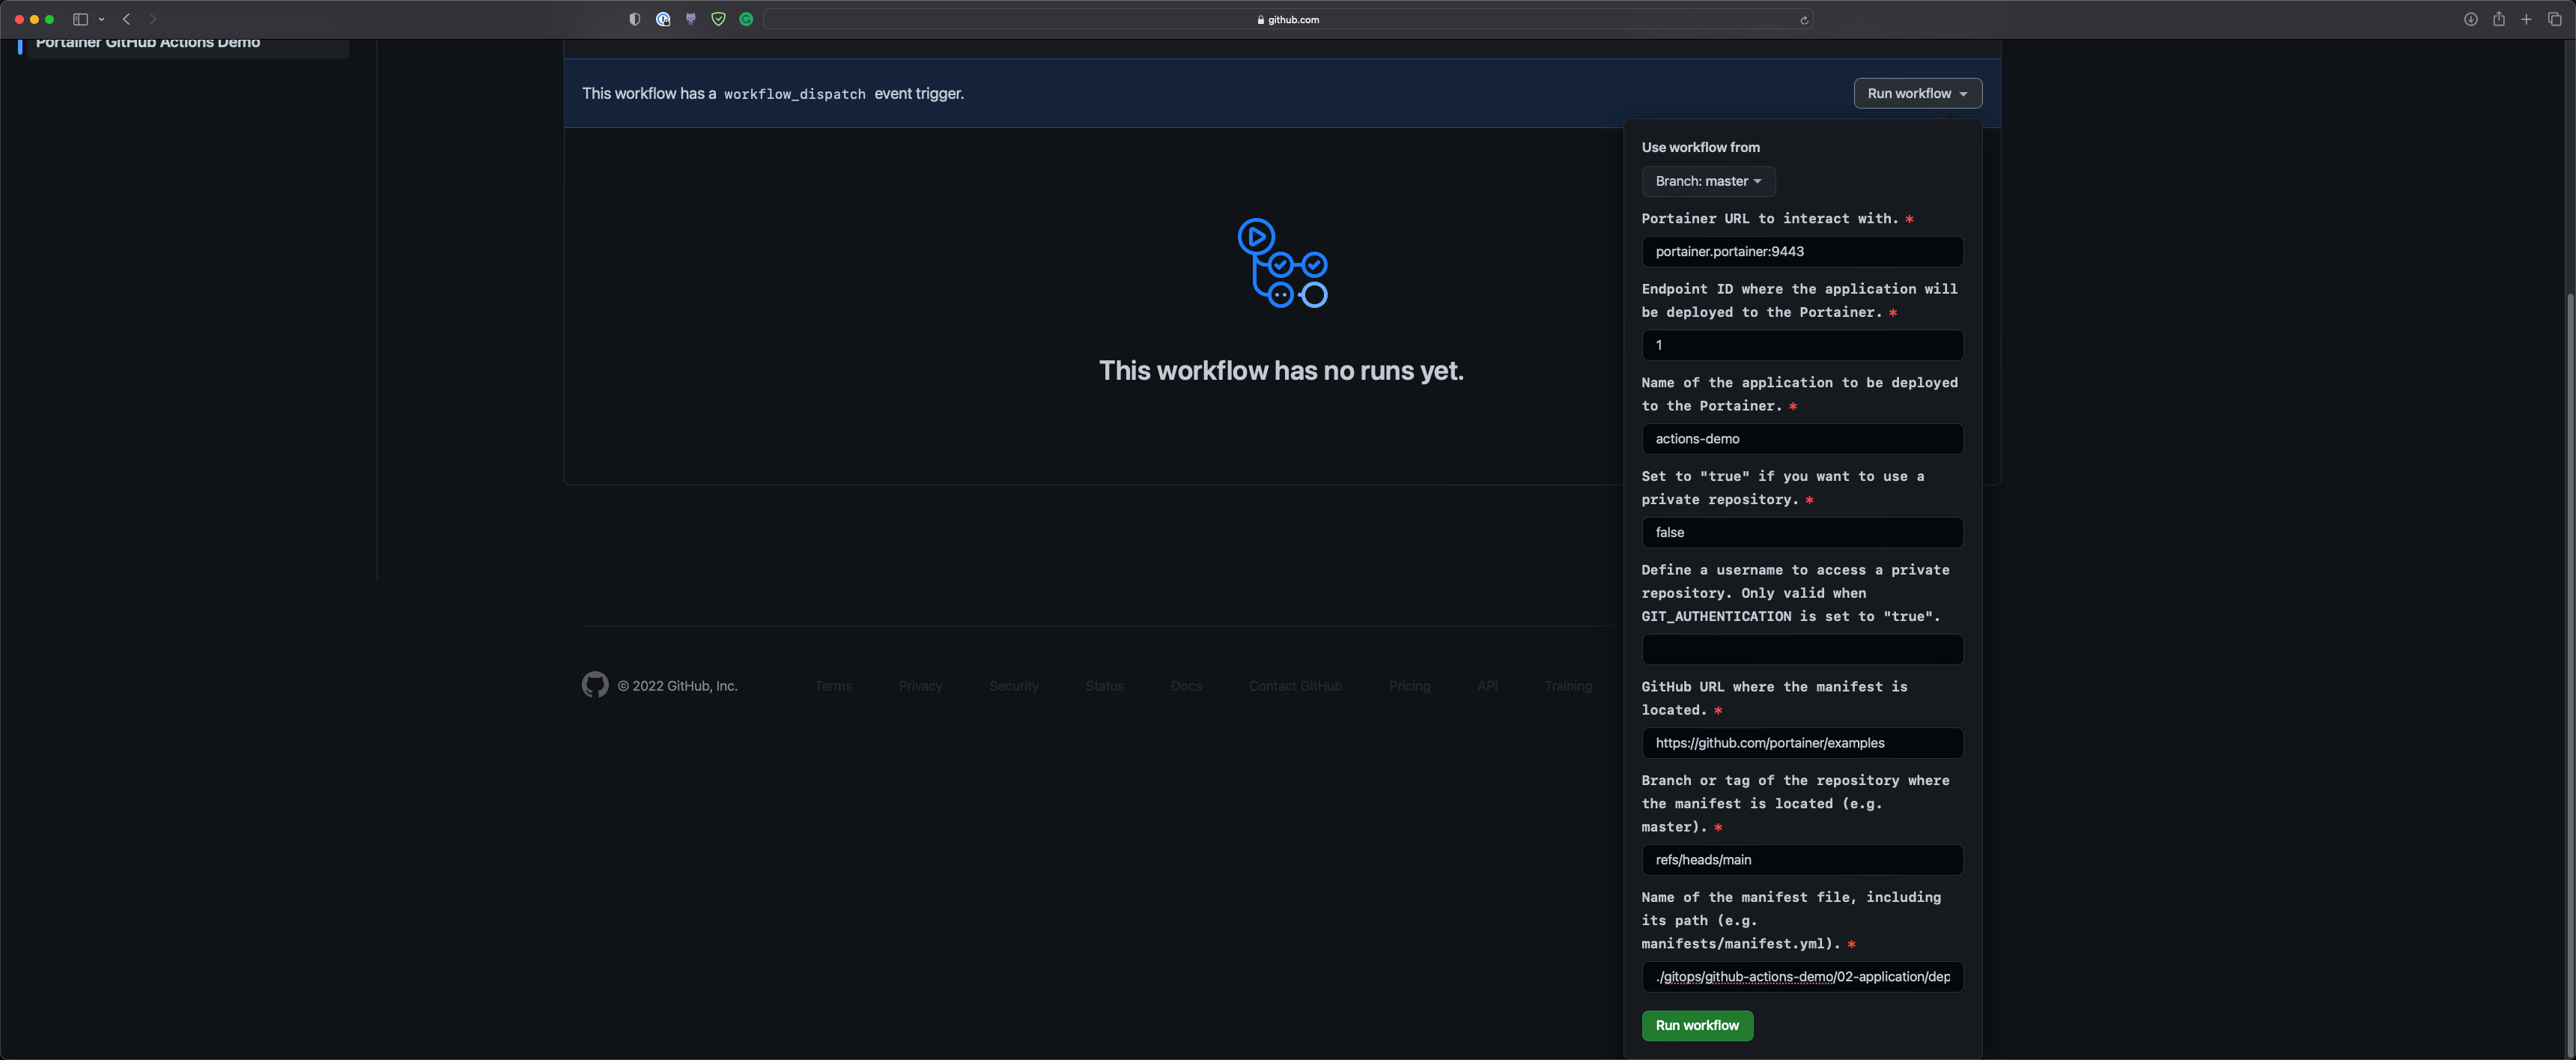This screenshot has width=2576, height=1060.
Task: Click the Portainer URL input field
Action: pyautogui.click(x=1802, y=251)
